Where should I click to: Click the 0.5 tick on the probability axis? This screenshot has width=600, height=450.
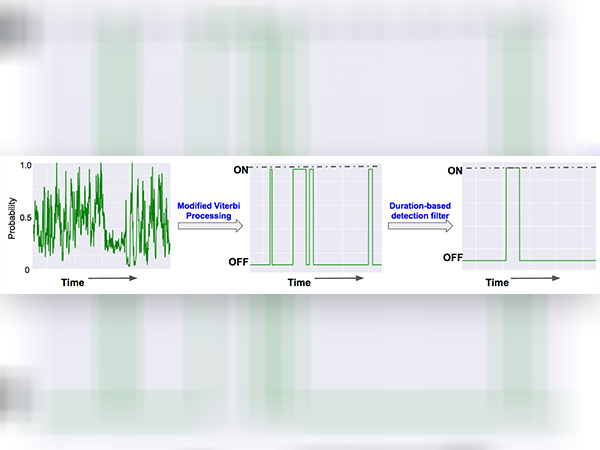(25, 217)
